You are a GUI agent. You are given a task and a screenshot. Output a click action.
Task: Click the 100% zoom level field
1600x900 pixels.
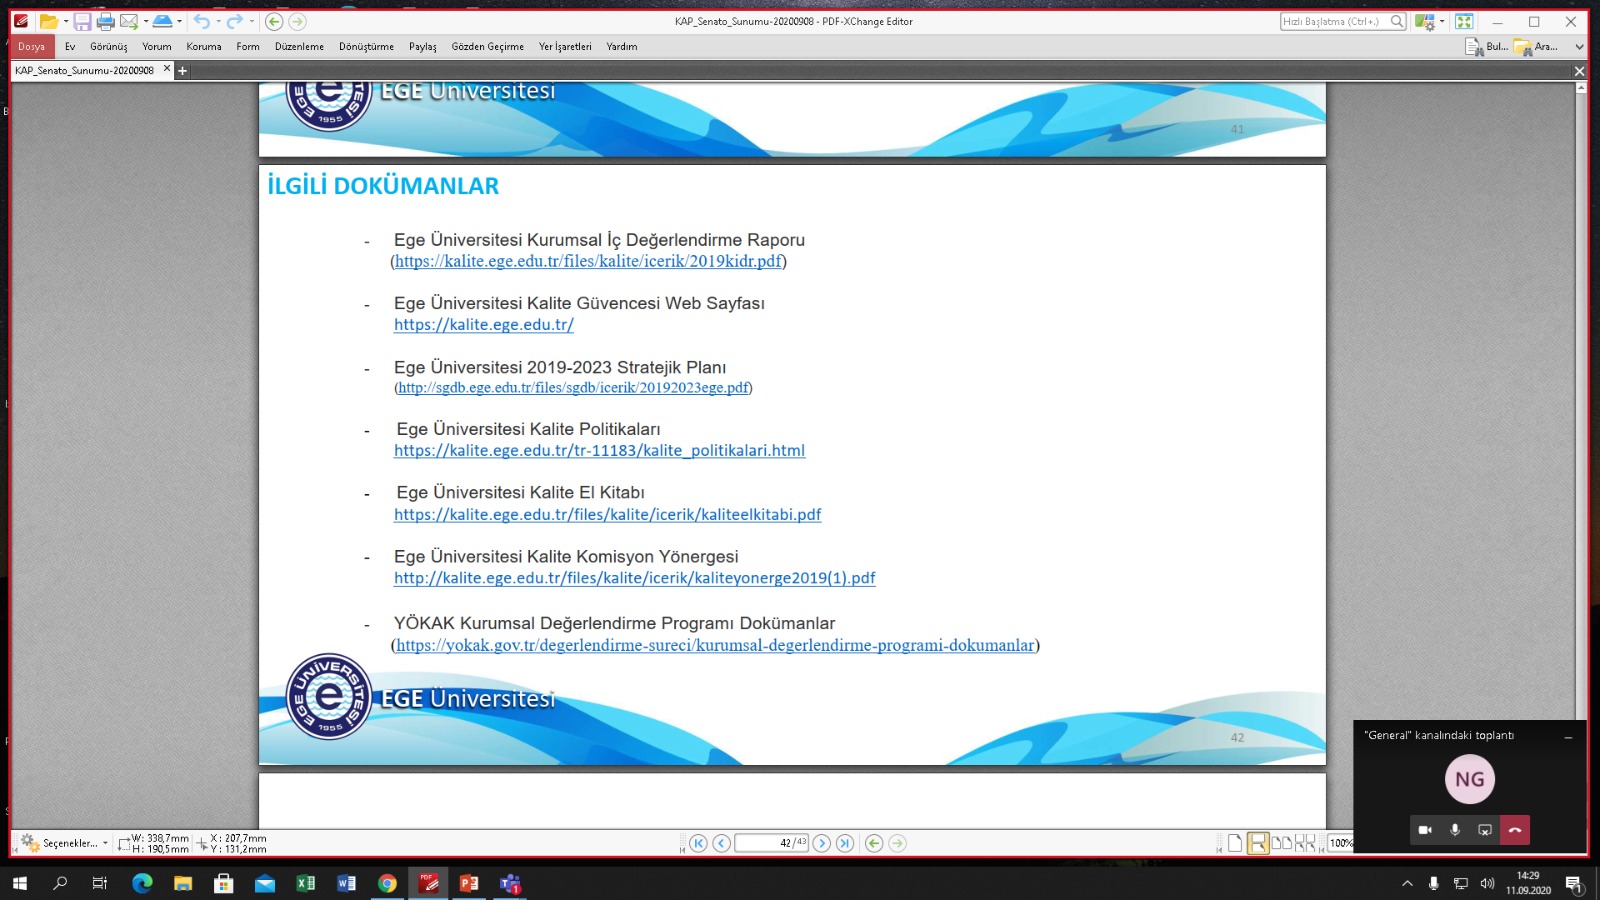click(x=1341, y=843)
